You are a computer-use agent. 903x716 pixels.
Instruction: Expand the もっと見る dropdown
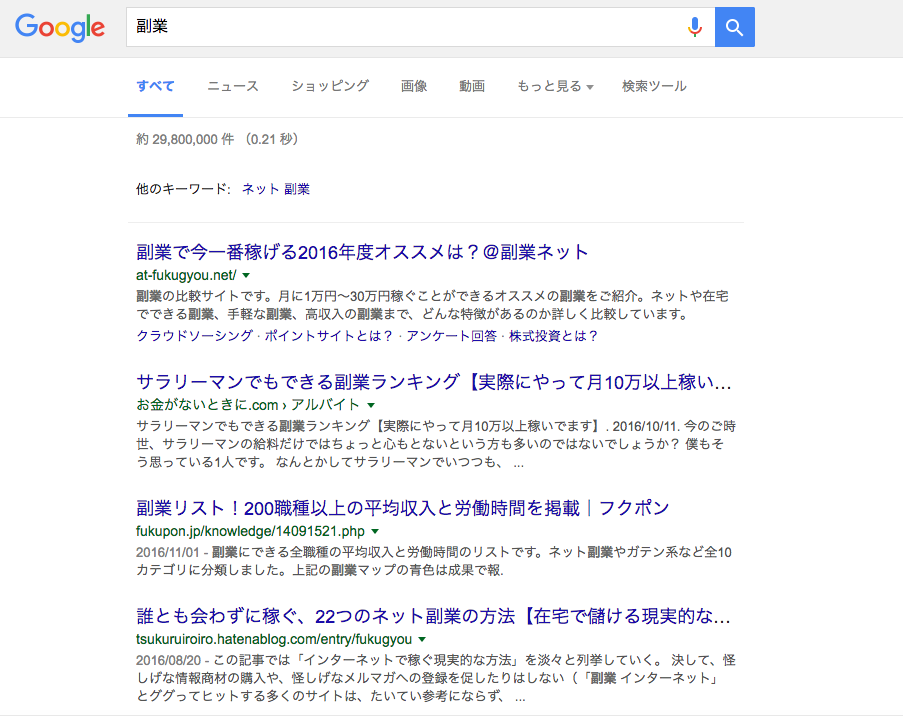555,86
